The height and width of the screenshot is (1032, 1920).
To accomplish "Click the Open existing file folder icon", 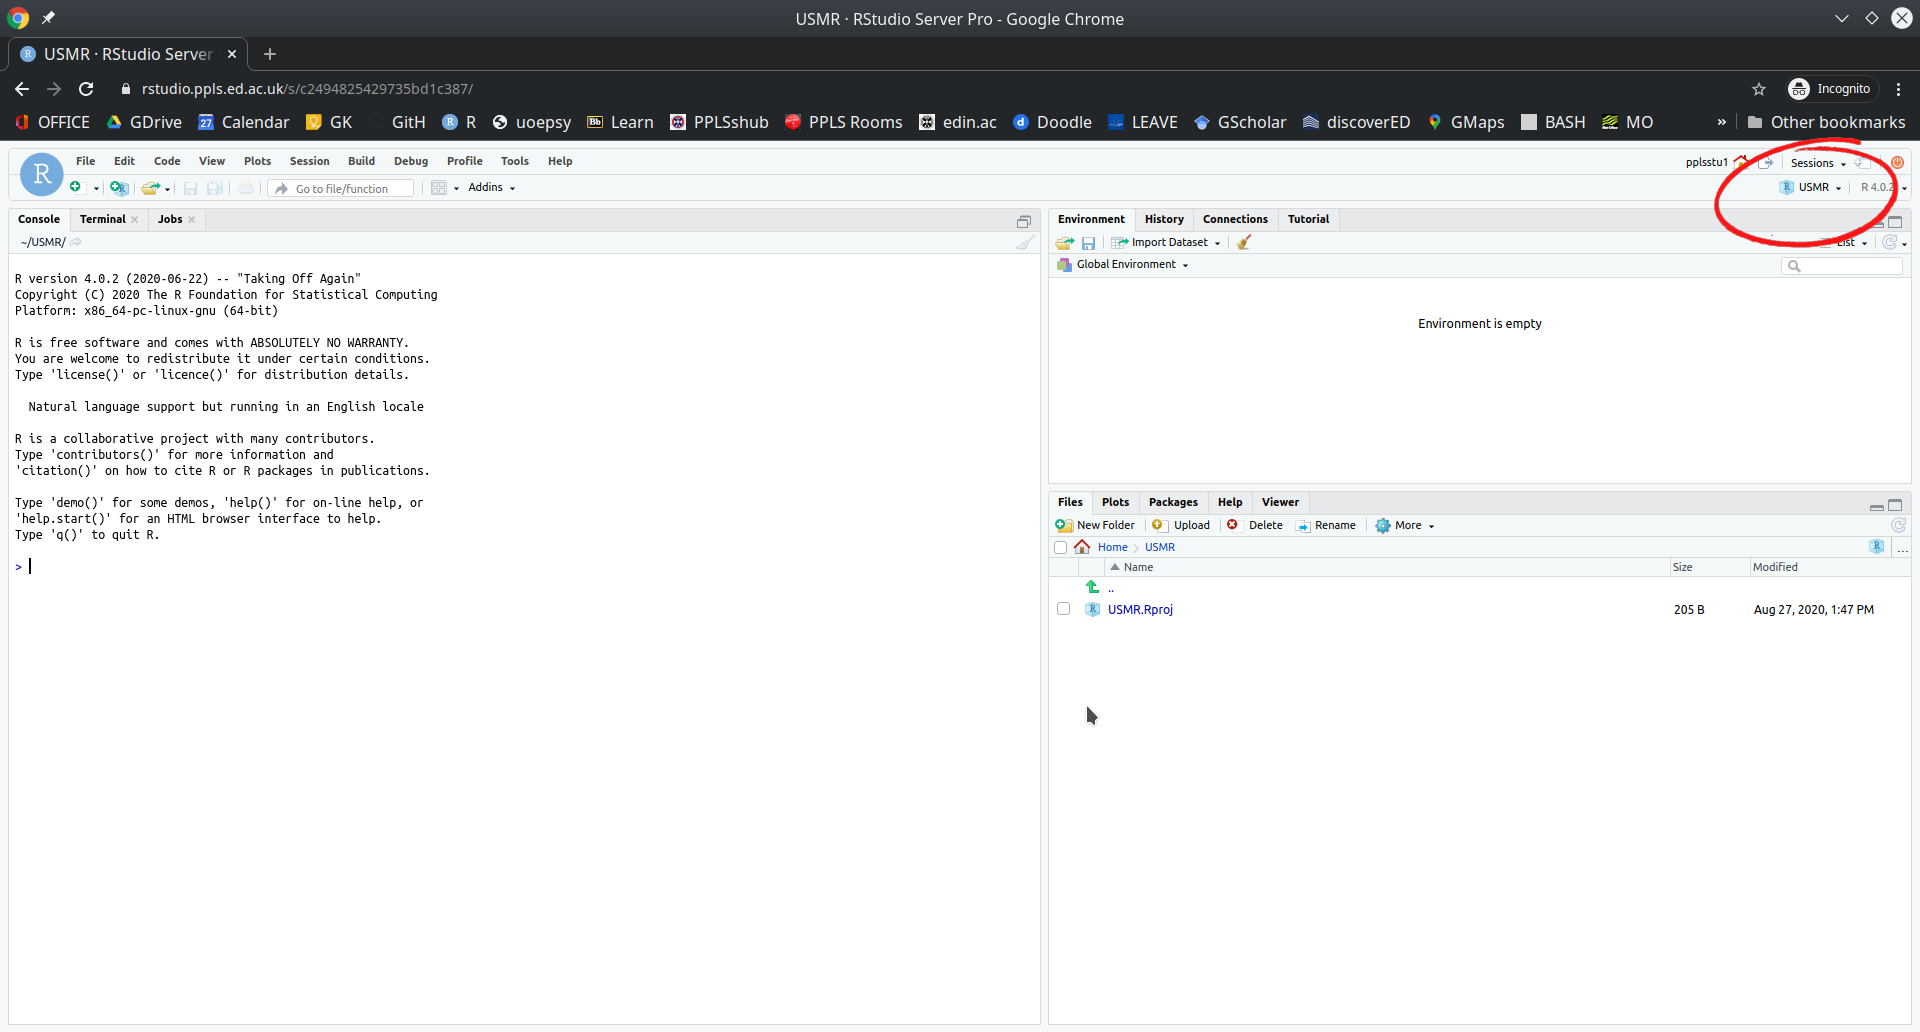I will (151, 188).
